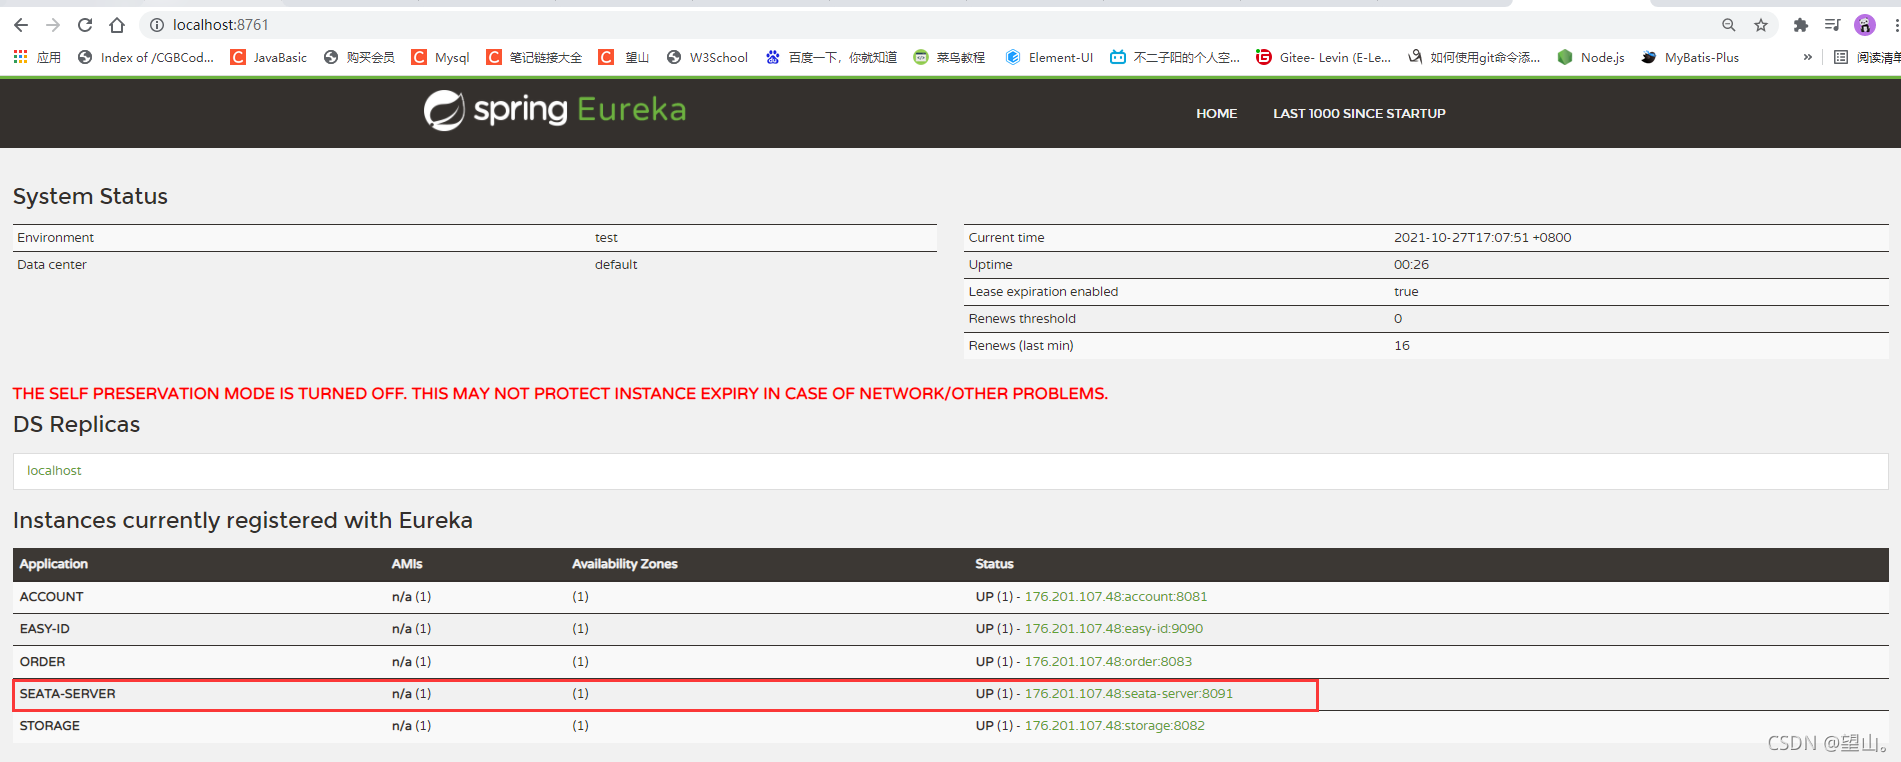This screenshot has width=1901, height=762.
Task: Open the media control playlist icon
Action: (1832, 25)
